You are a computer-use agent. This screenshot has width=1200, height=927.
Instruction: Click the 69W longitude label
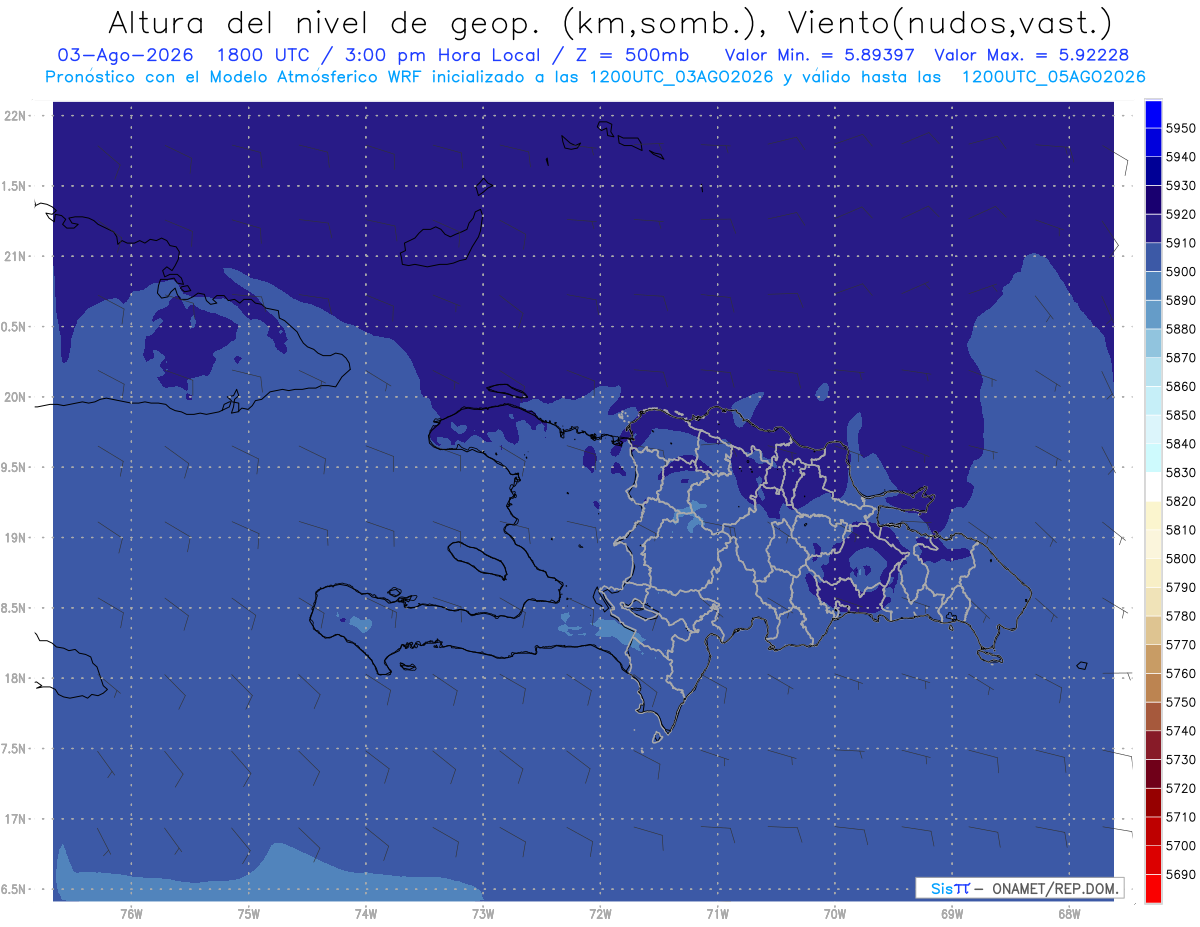[952, 914]
